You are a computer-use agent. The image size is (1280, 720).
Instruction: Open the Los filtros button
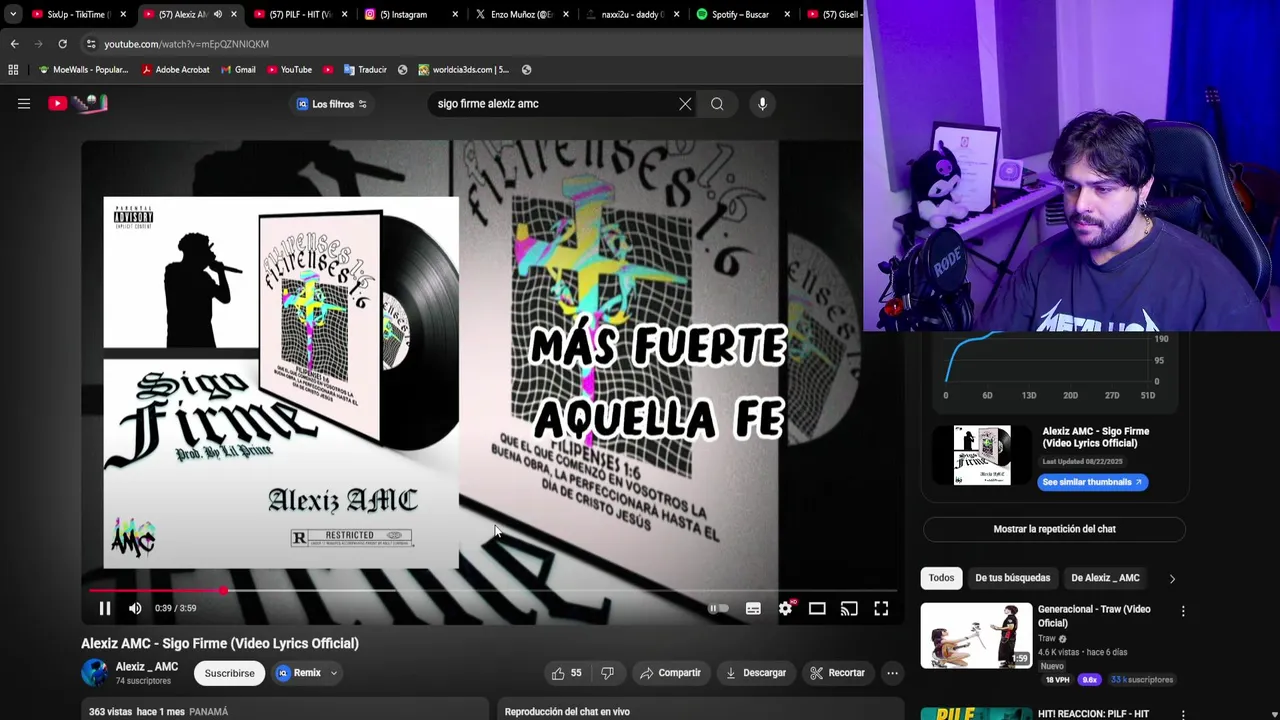coord(331,104)
